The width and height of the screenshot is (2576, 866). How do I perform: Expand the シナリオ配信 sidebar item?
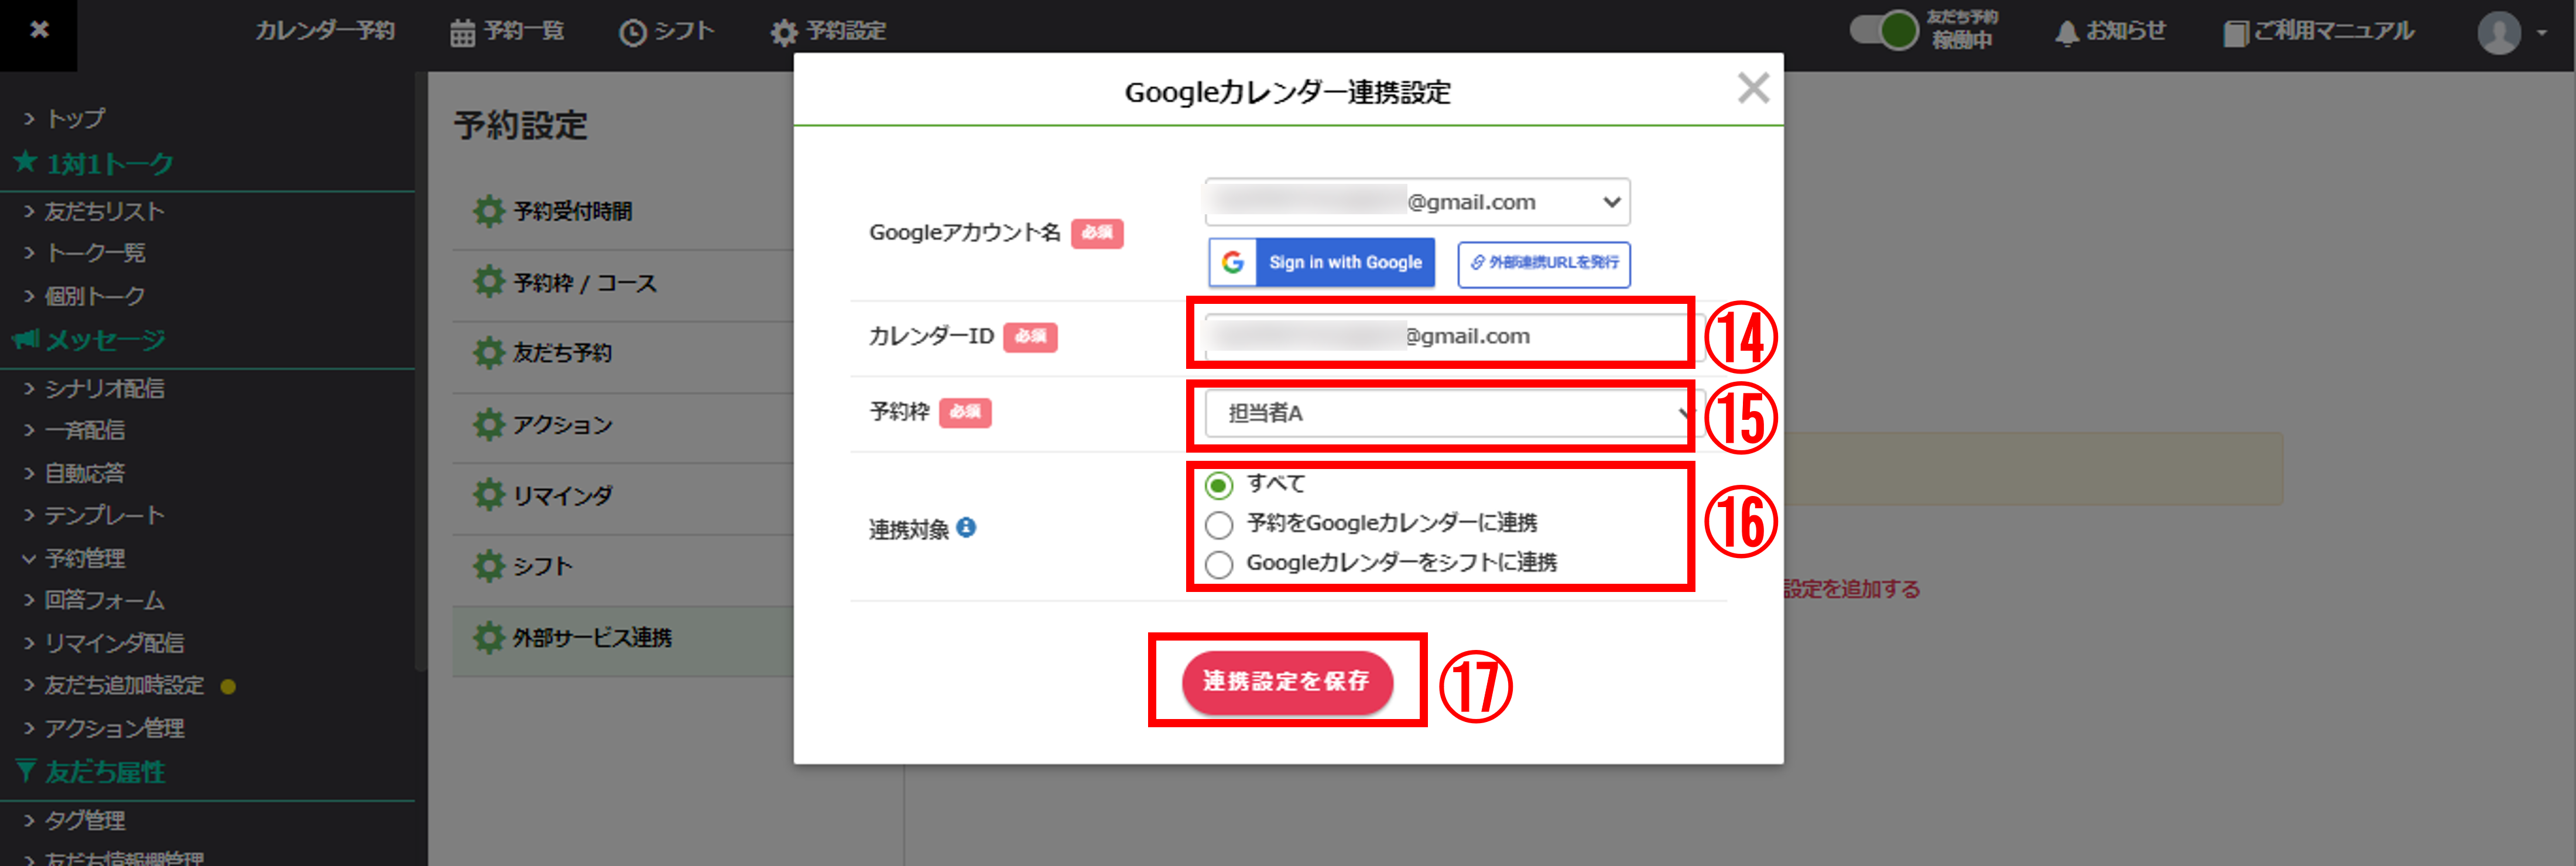28,388
